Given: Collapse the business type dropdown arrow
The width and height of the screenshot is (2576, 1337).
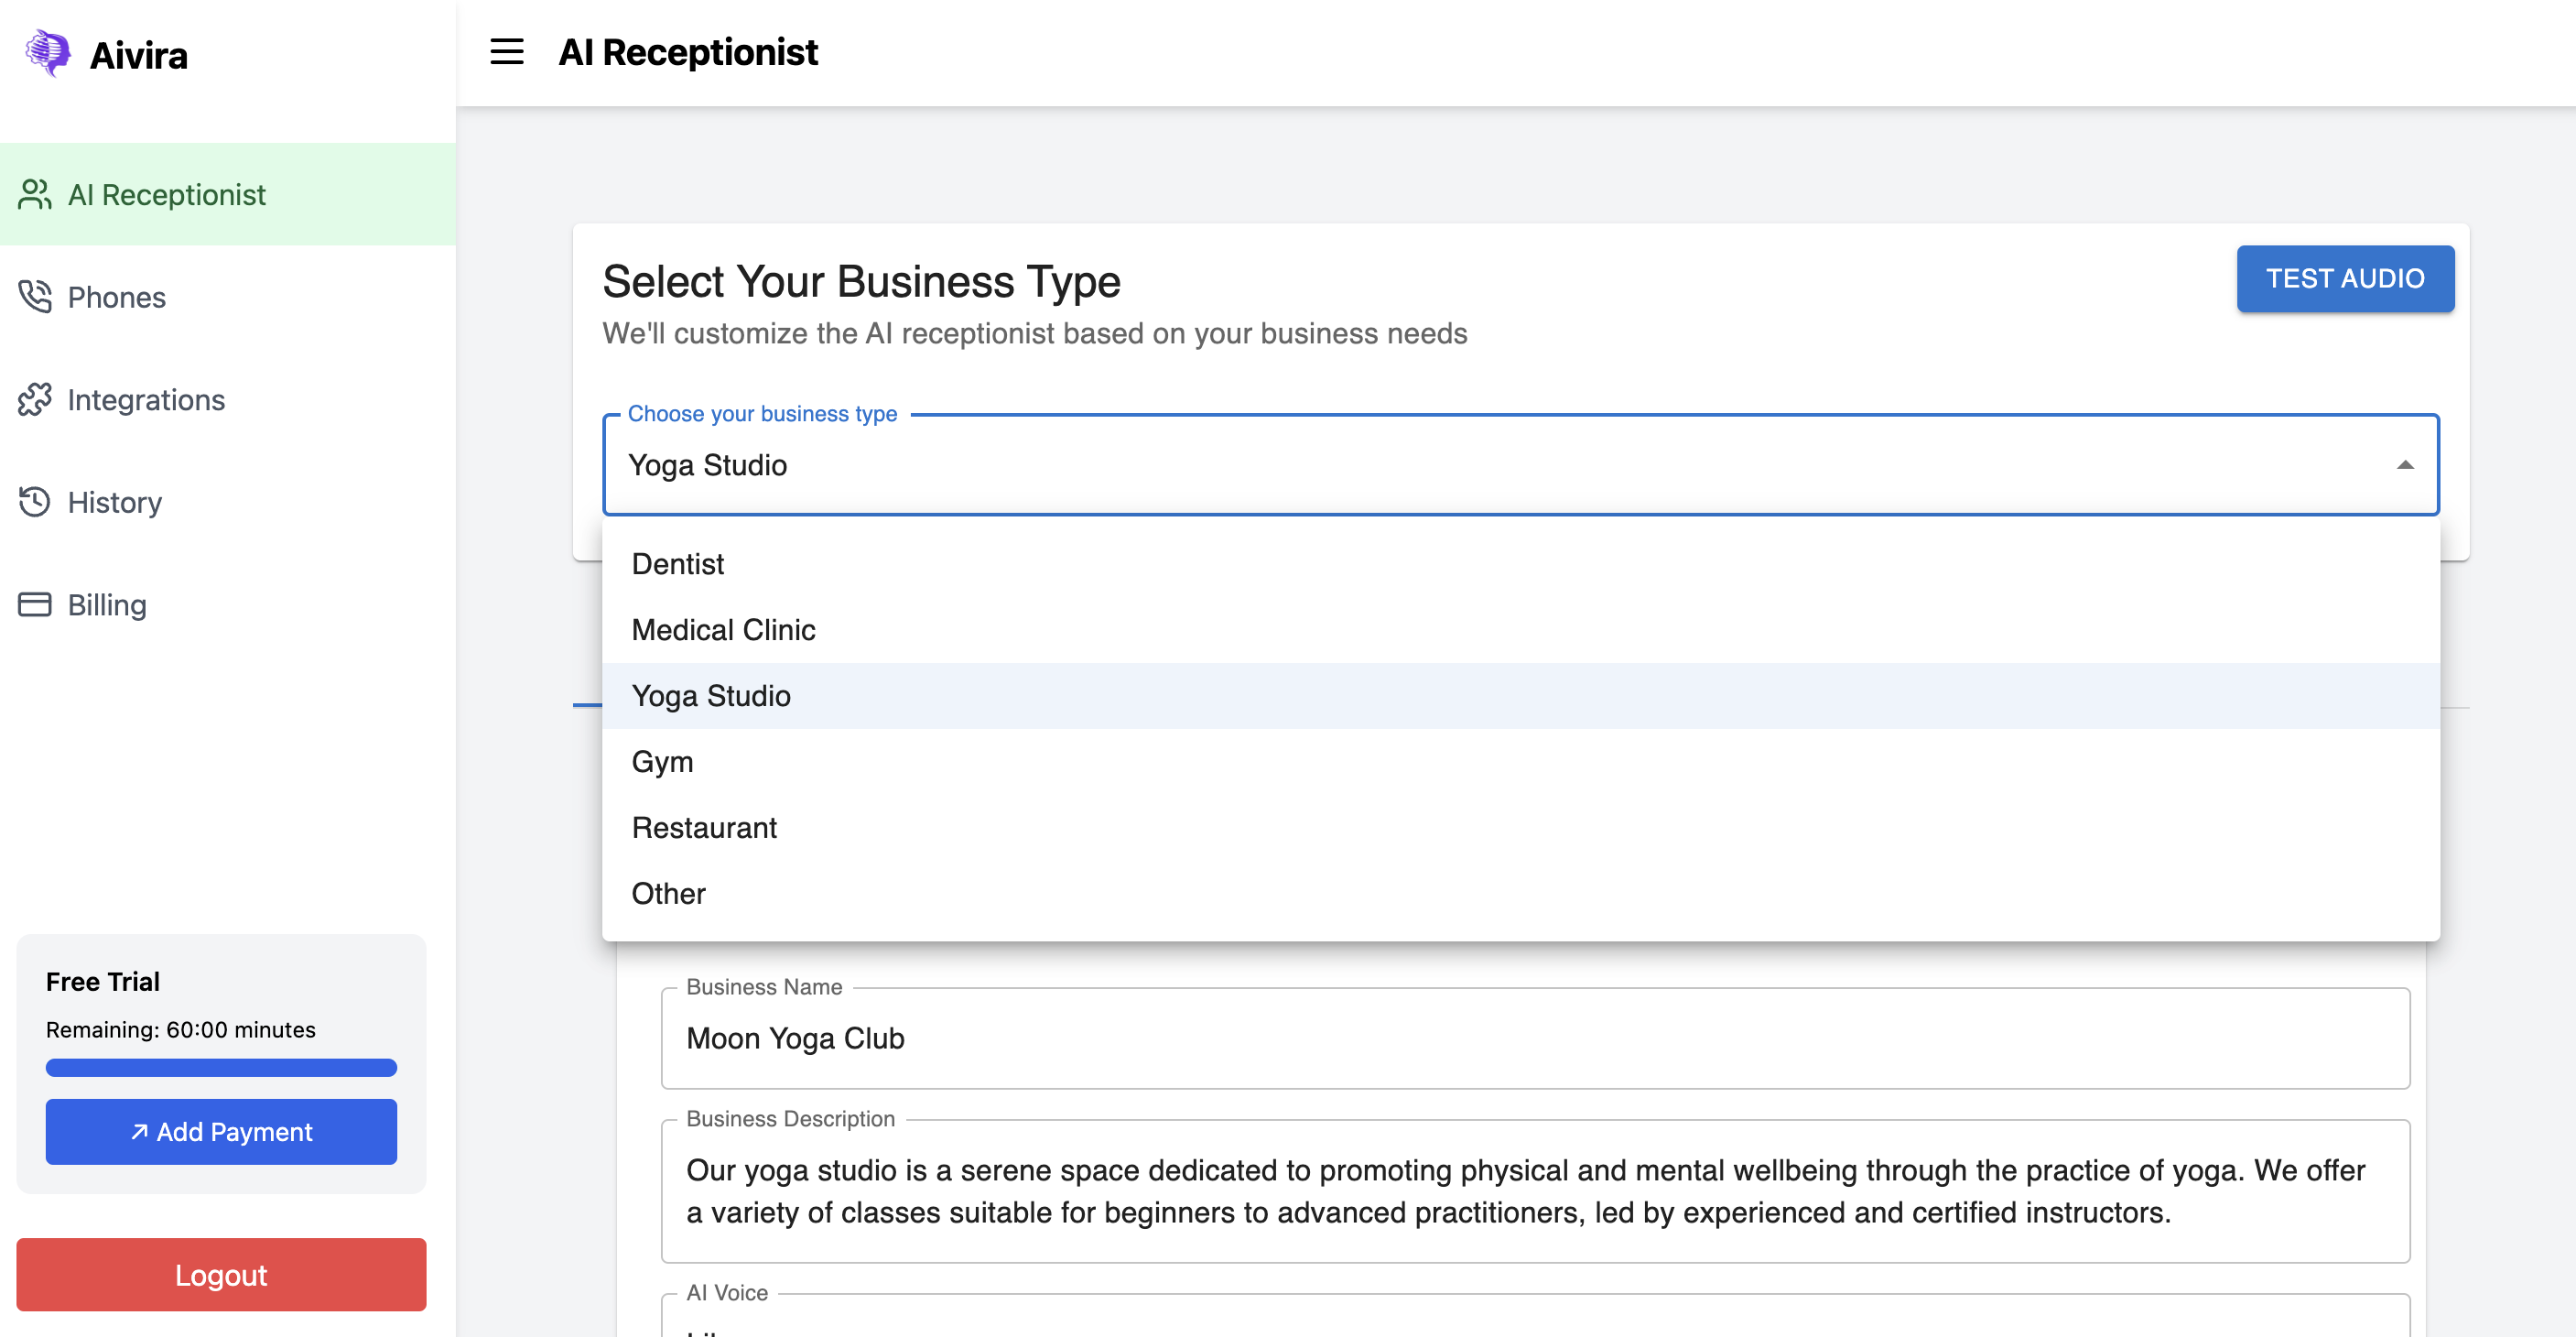Looking at the screenshot, I should click(x=2404, y=465).
